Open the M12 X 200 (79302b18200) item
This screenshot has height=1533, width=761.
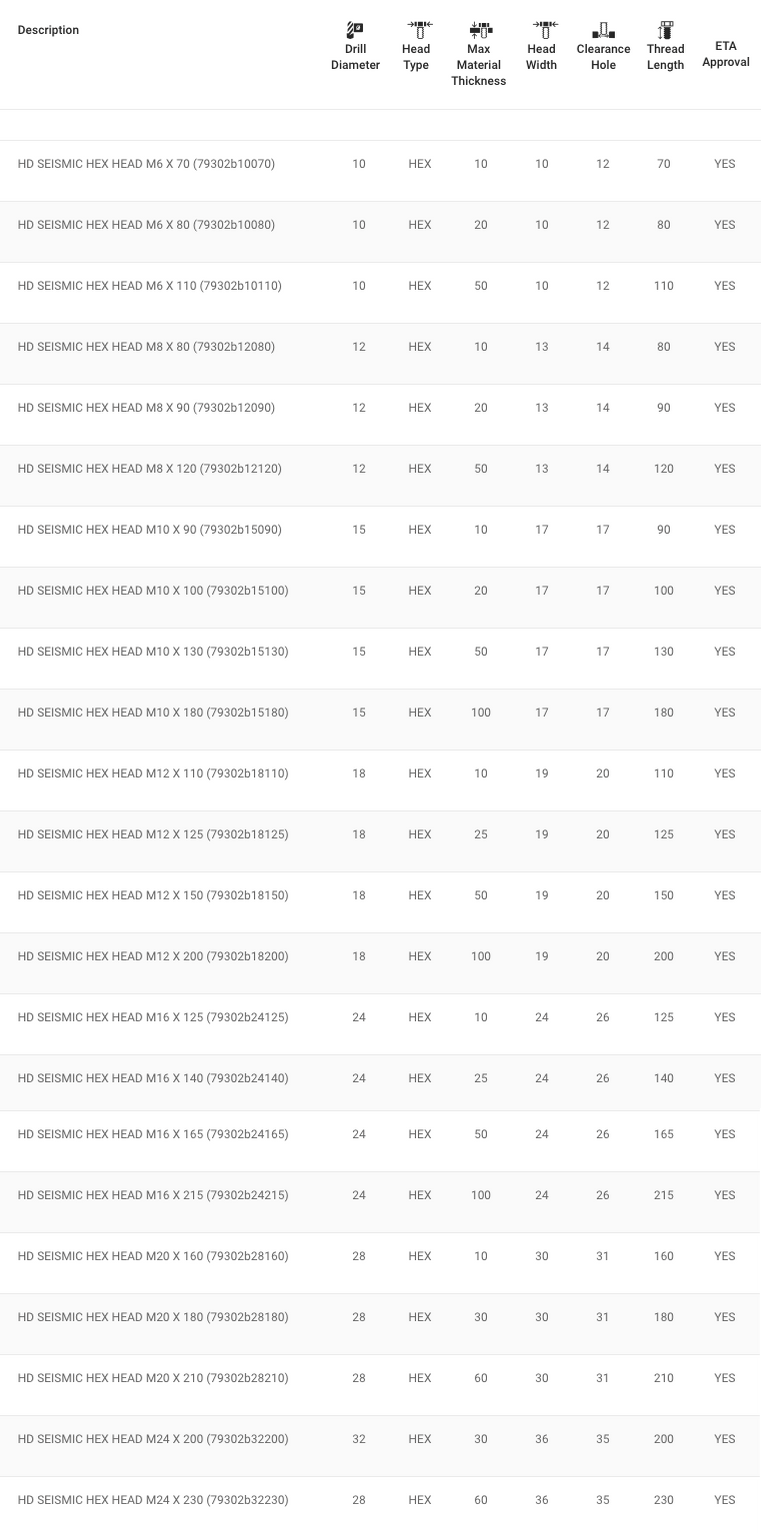(x=380, y=957)
